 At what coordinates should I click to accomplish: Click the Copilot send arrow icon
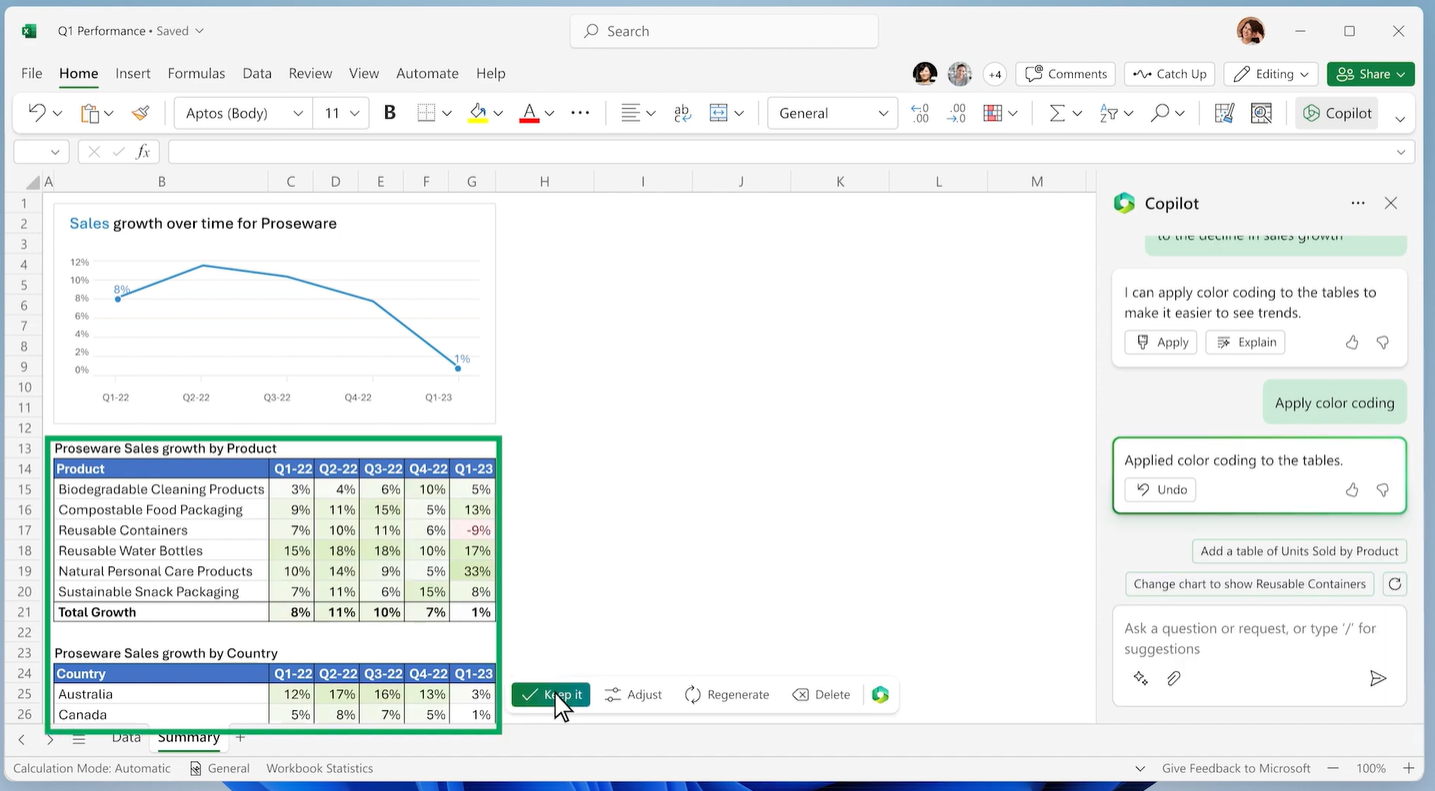pos(1378,678)
